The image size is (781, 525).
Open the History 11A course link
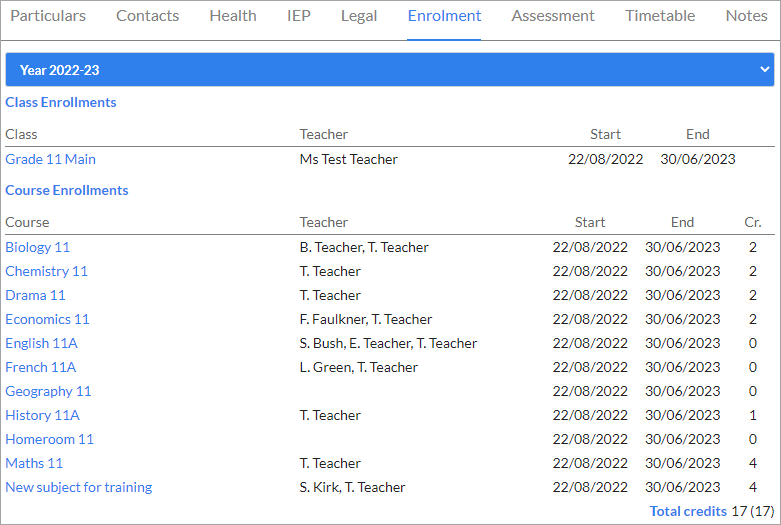click(x=42, y=415)
